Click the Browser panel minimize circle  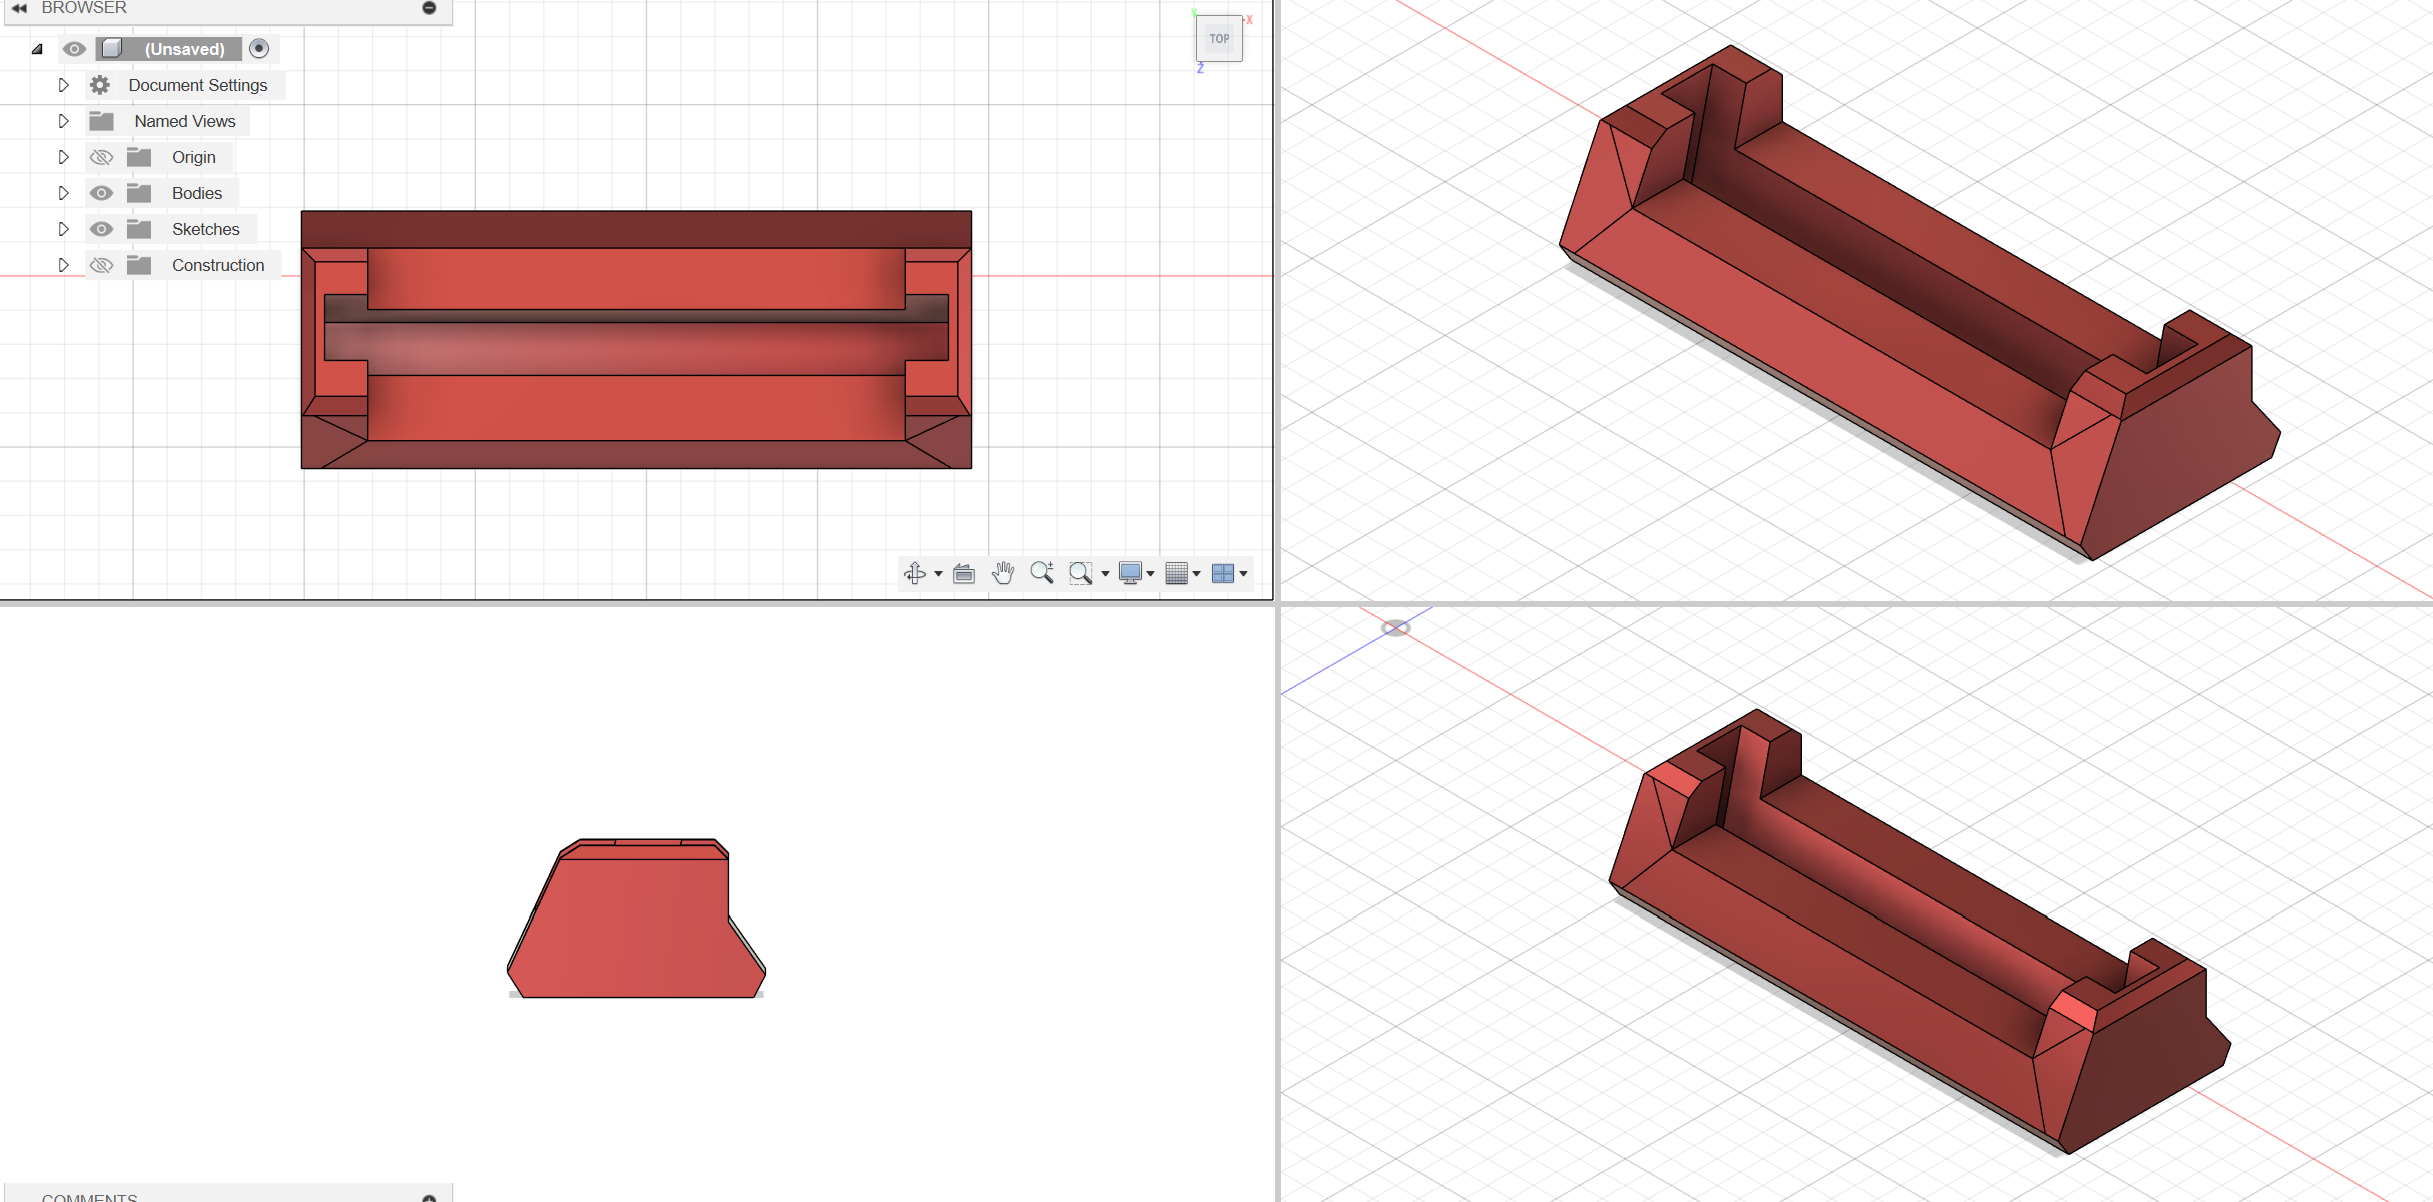pos(429,8)
